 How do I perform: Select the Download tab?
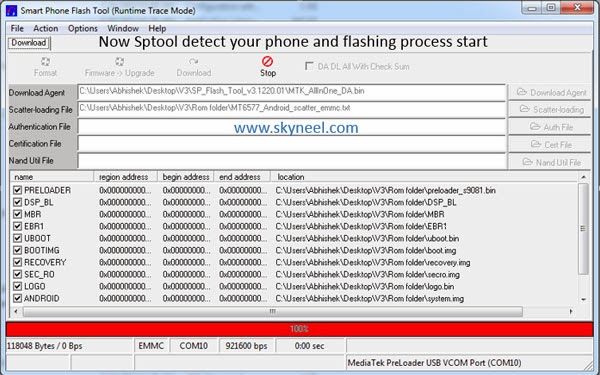pos(29,43)
